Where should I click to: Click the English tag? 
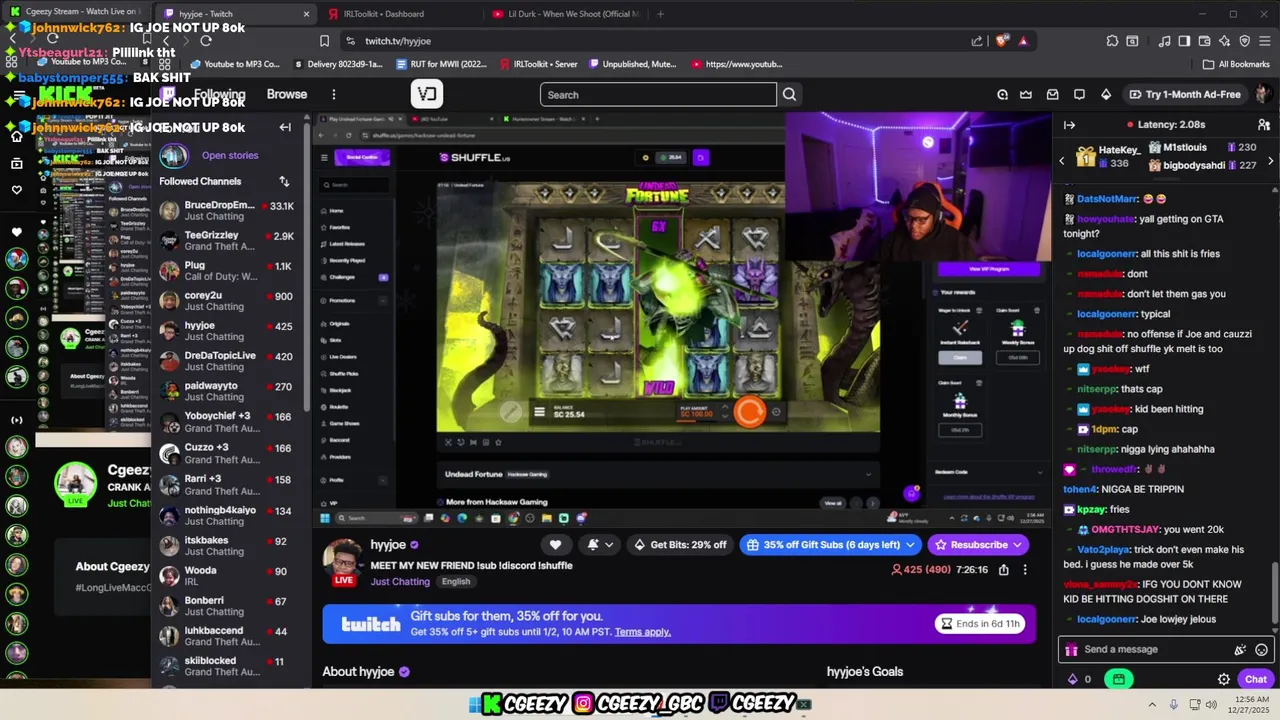(455, 582)
